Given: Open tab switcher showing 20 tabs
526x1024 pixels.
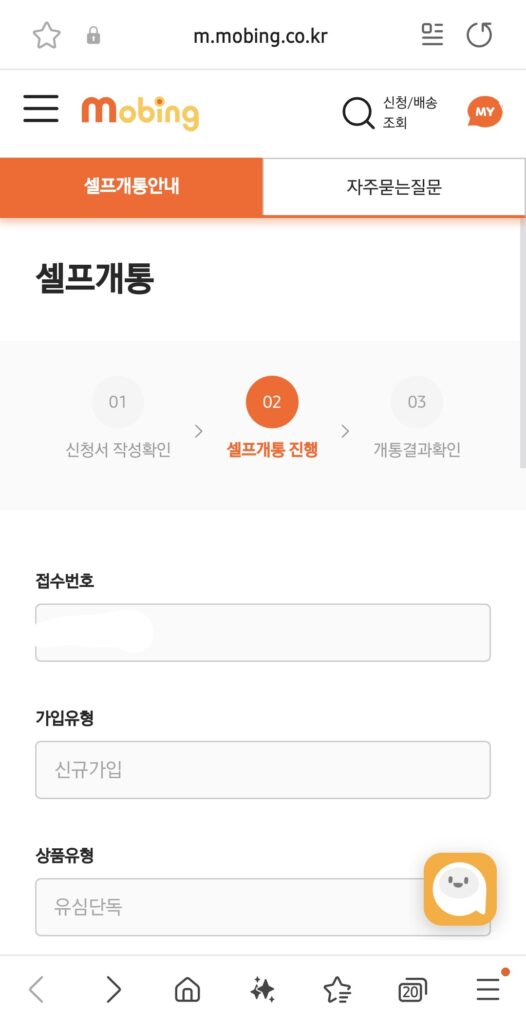Looking at the screenshot, I should [x=412, y=991].
